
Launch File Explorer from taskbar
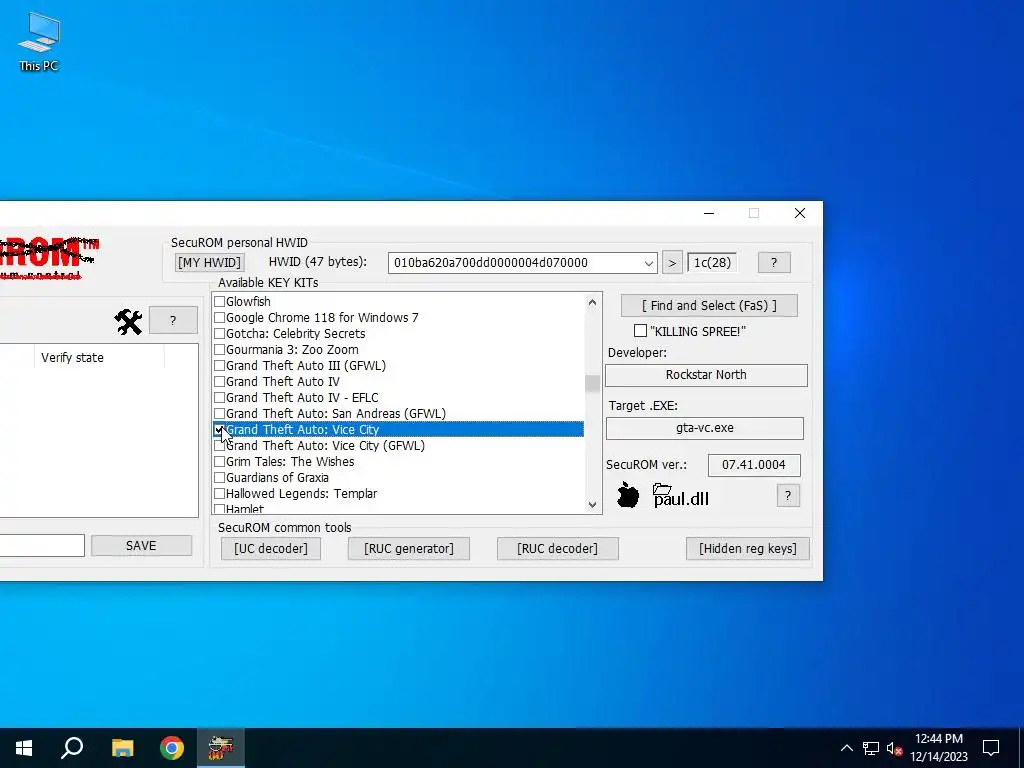pos(122,748)
